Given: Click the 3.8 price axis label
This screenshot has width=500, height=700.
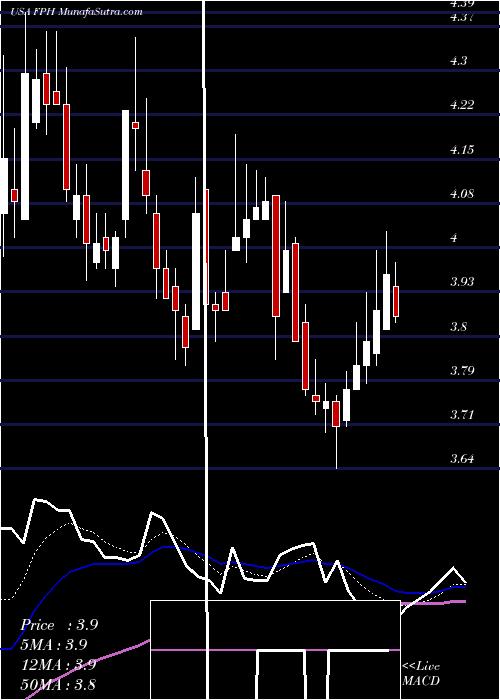Looking at the screenshot, I should pyautogui.click(x=458, y=326).
